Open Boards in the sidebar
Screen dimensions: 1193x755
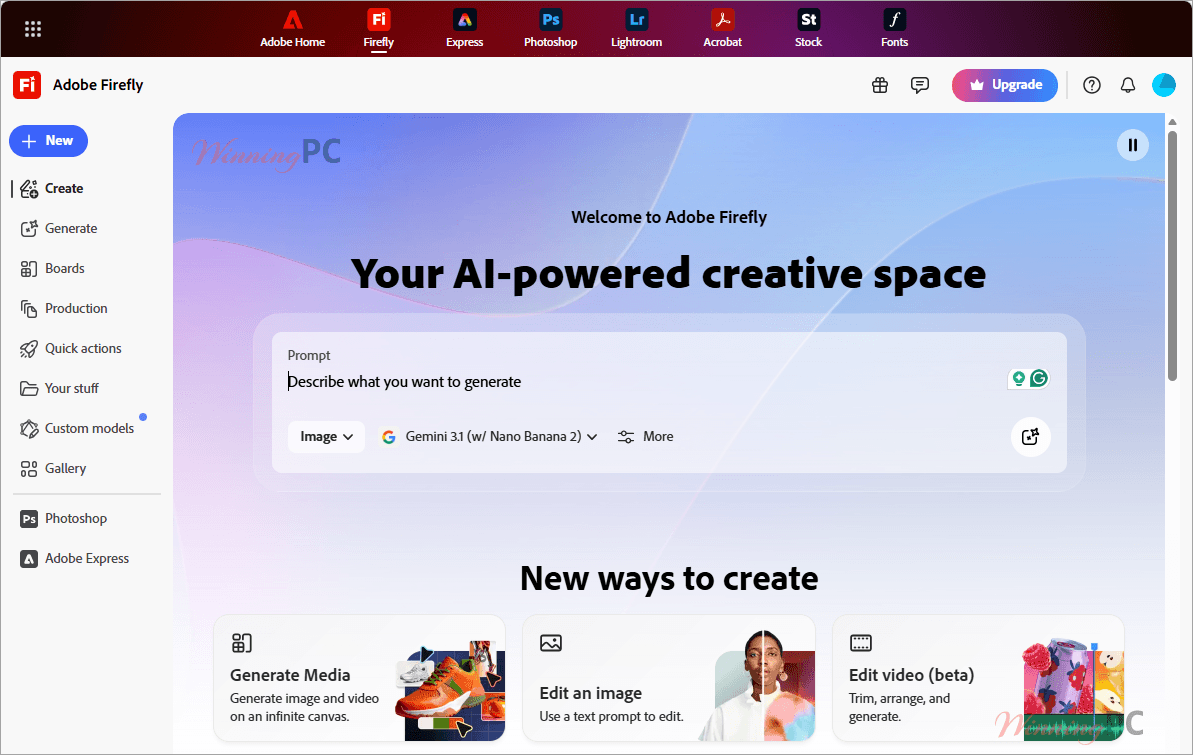tap(52, 269)
